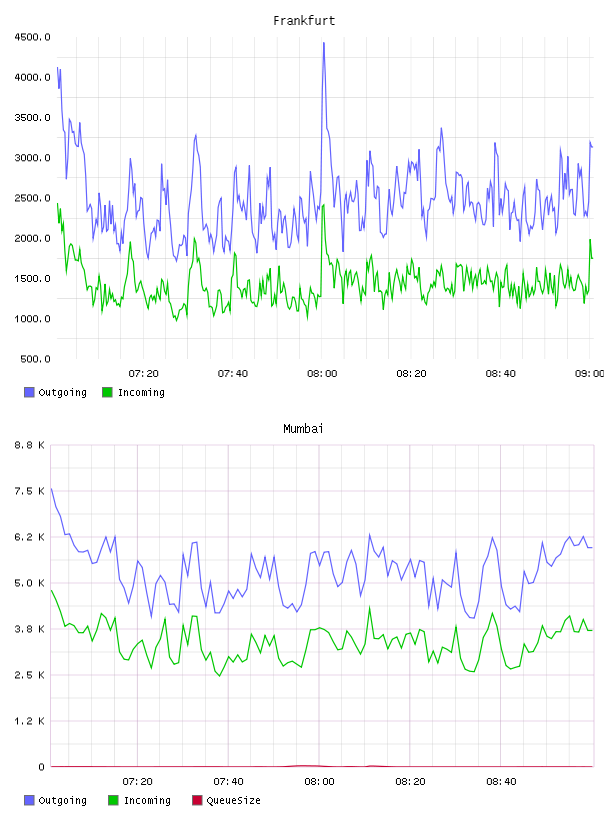Select the Outgoing label in Mumbai legend
This screenshot has width=608, height=816.
coord(62,801)
